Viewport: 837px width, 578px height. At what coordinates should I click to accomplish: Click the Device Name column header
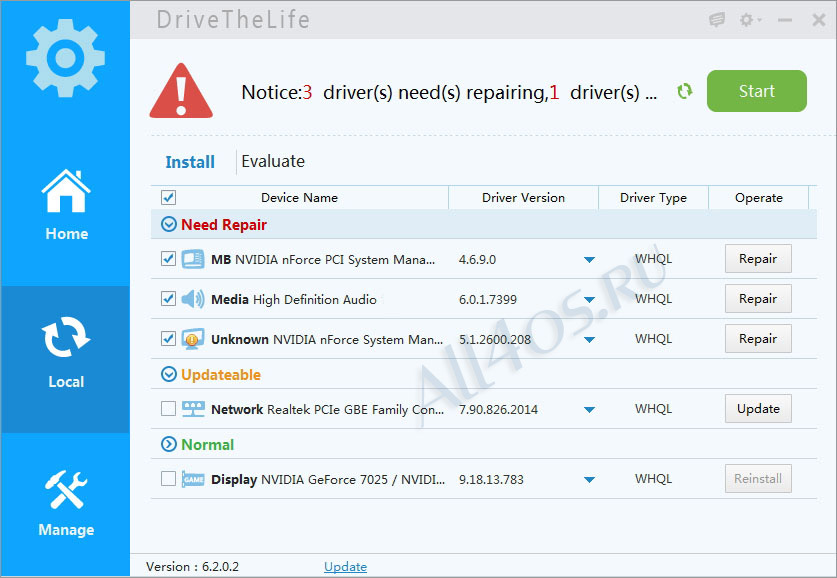[299, 197]
